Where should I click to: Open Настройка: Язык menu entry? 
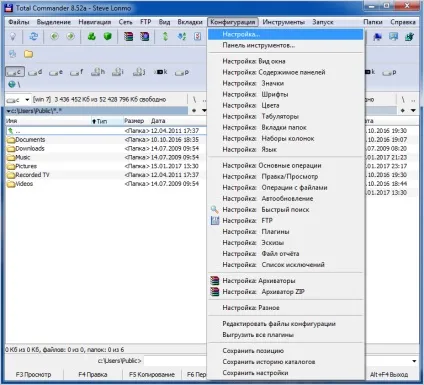click(285, 149)
